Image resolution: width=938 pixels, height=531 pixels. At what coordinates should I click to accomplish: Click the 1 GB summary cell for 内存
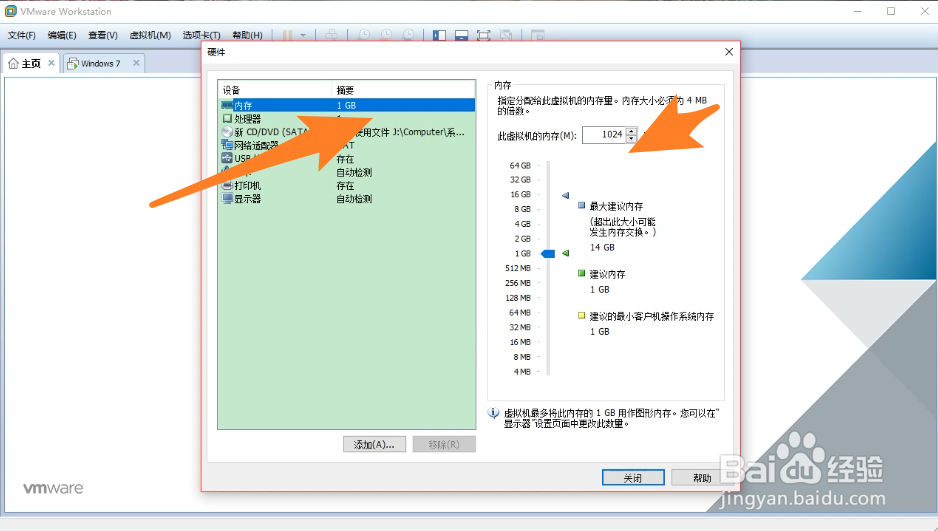(x=346, y=105)
